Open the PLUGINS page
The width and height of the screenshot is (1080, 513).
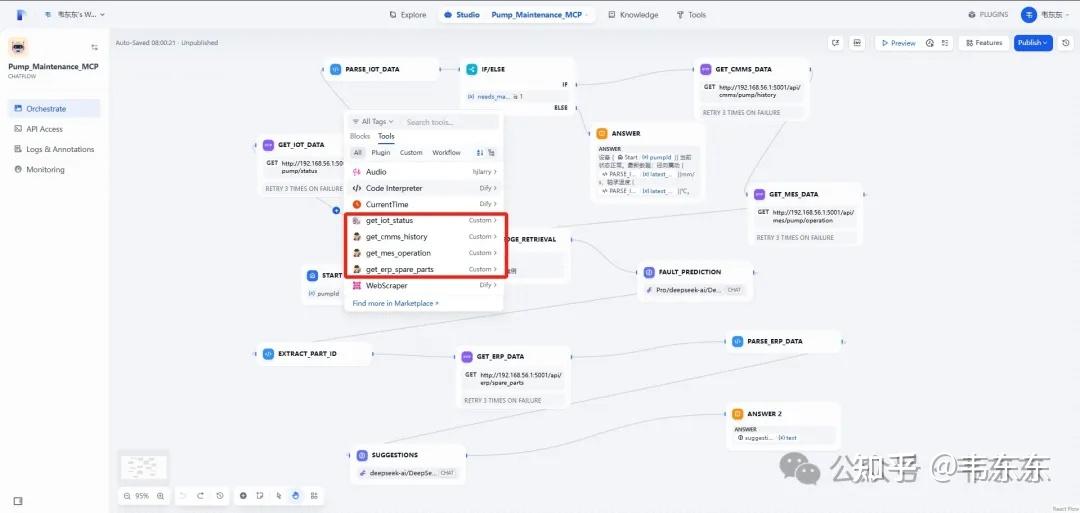(988, 14)
